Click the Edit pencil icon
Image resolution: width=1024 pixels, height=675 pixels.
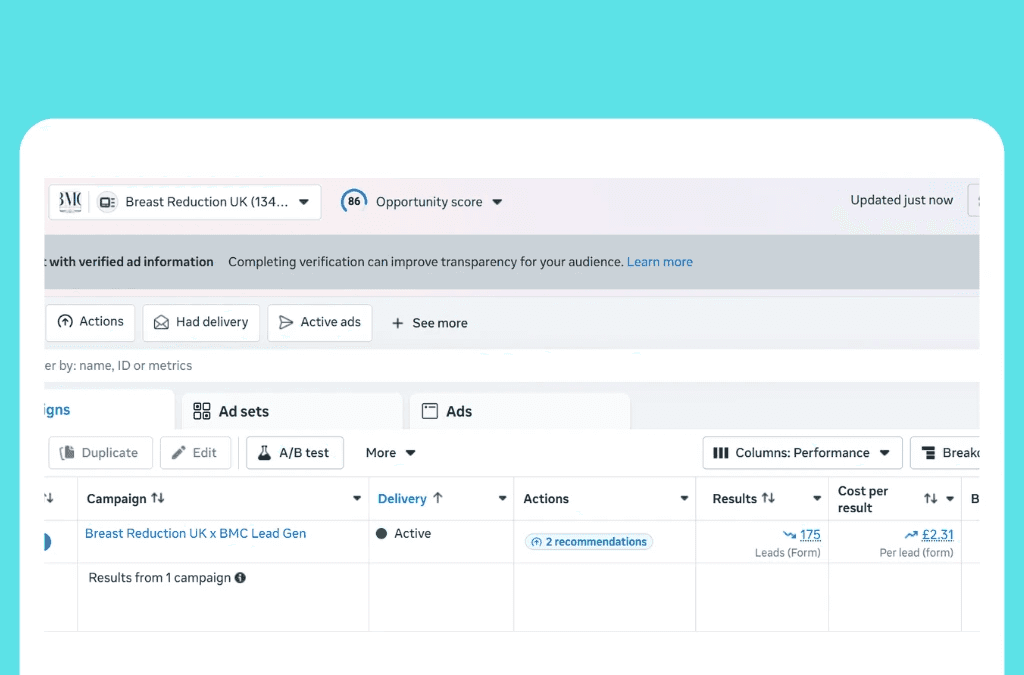[x=178, y=453]
